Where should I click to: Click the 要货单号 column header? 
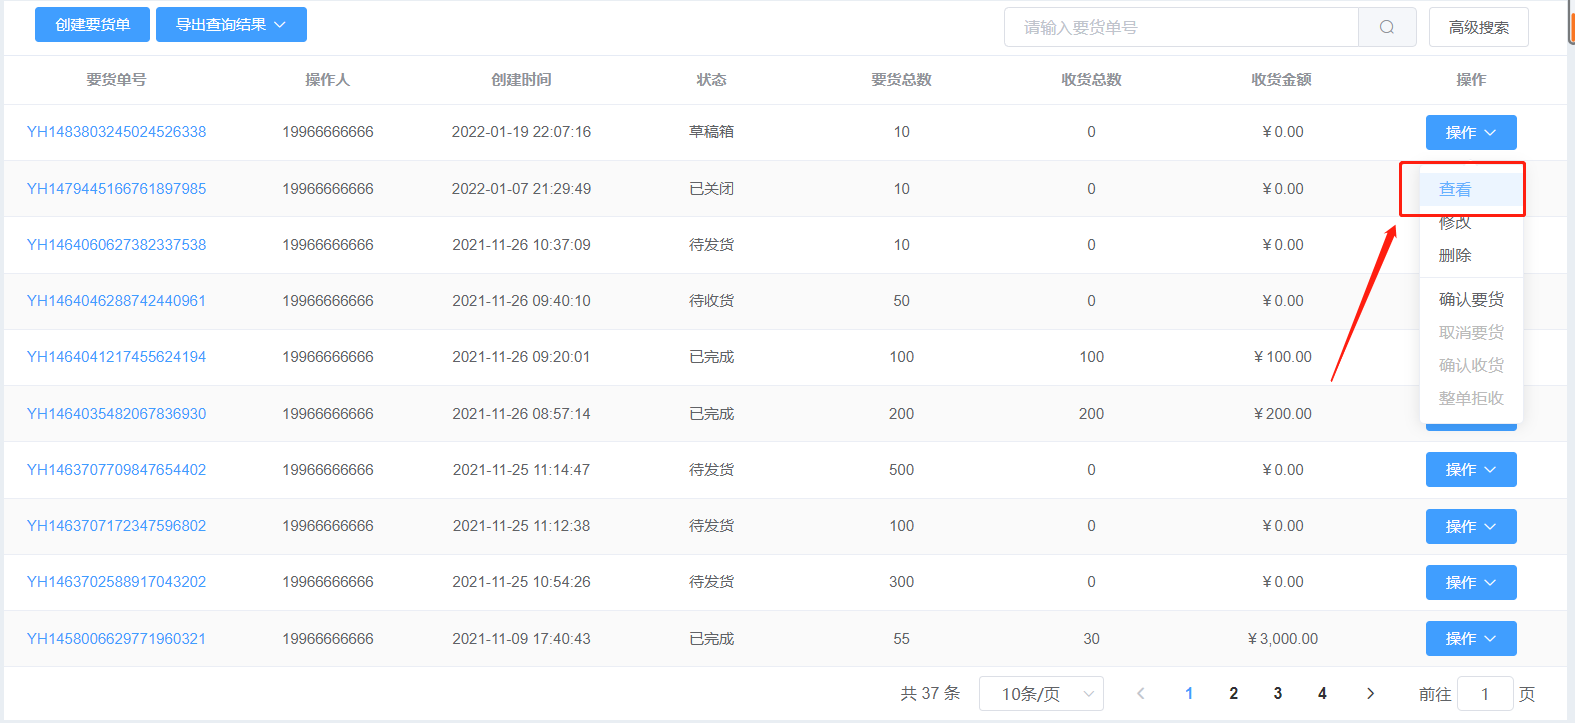(x=116, y=80)
